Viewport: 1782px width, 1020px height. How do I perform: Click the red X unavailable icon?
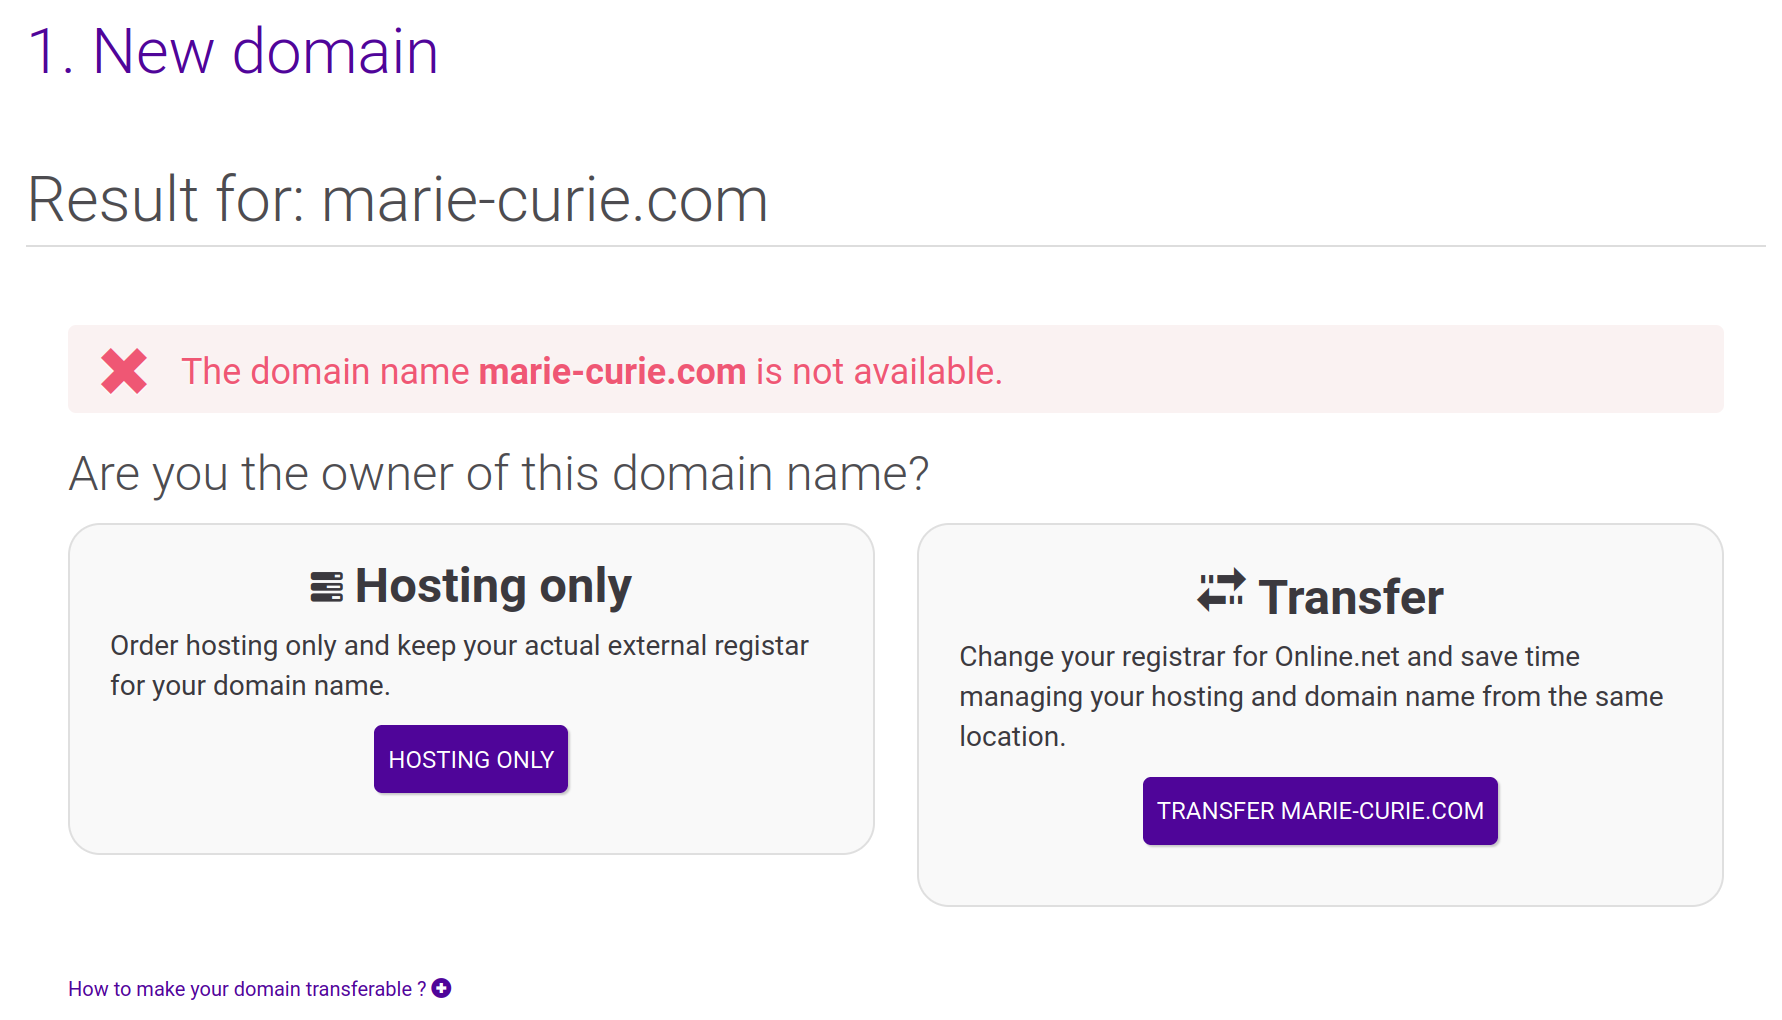coord(124,371)
